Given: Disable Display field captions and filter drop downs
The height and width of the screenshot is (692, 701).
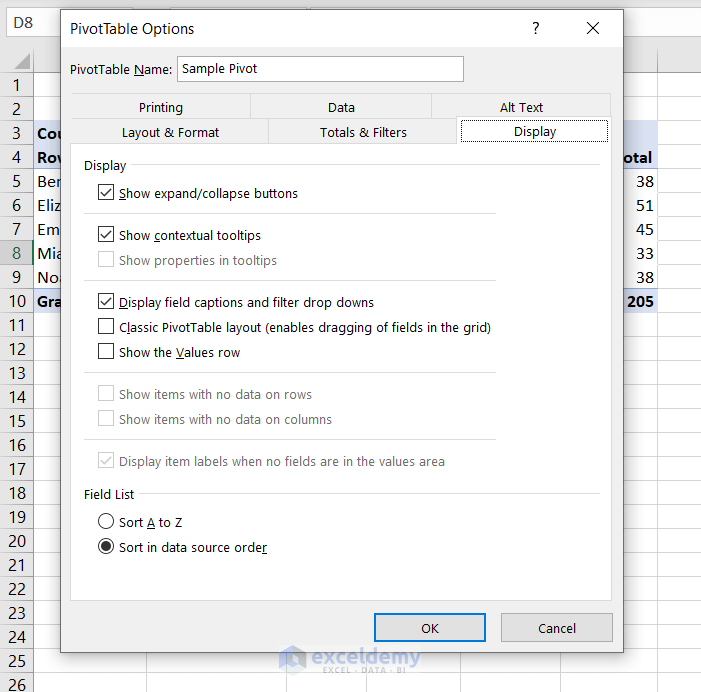Looking at the screenshot, I should [106, 301].
